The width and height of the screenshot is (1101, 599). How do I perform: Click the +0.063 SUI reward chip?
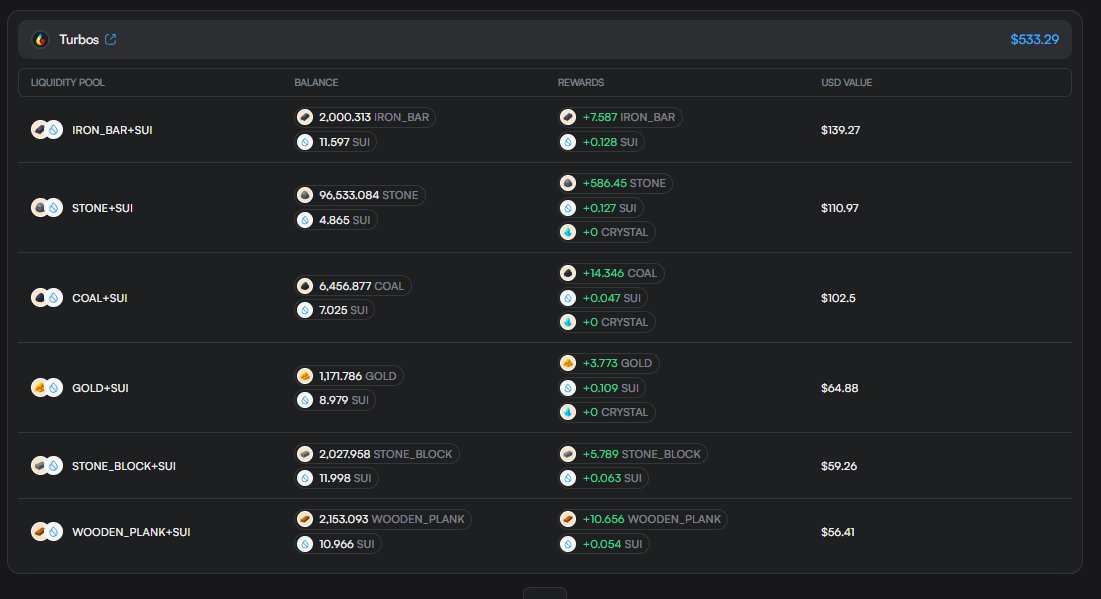coord(603,478)
